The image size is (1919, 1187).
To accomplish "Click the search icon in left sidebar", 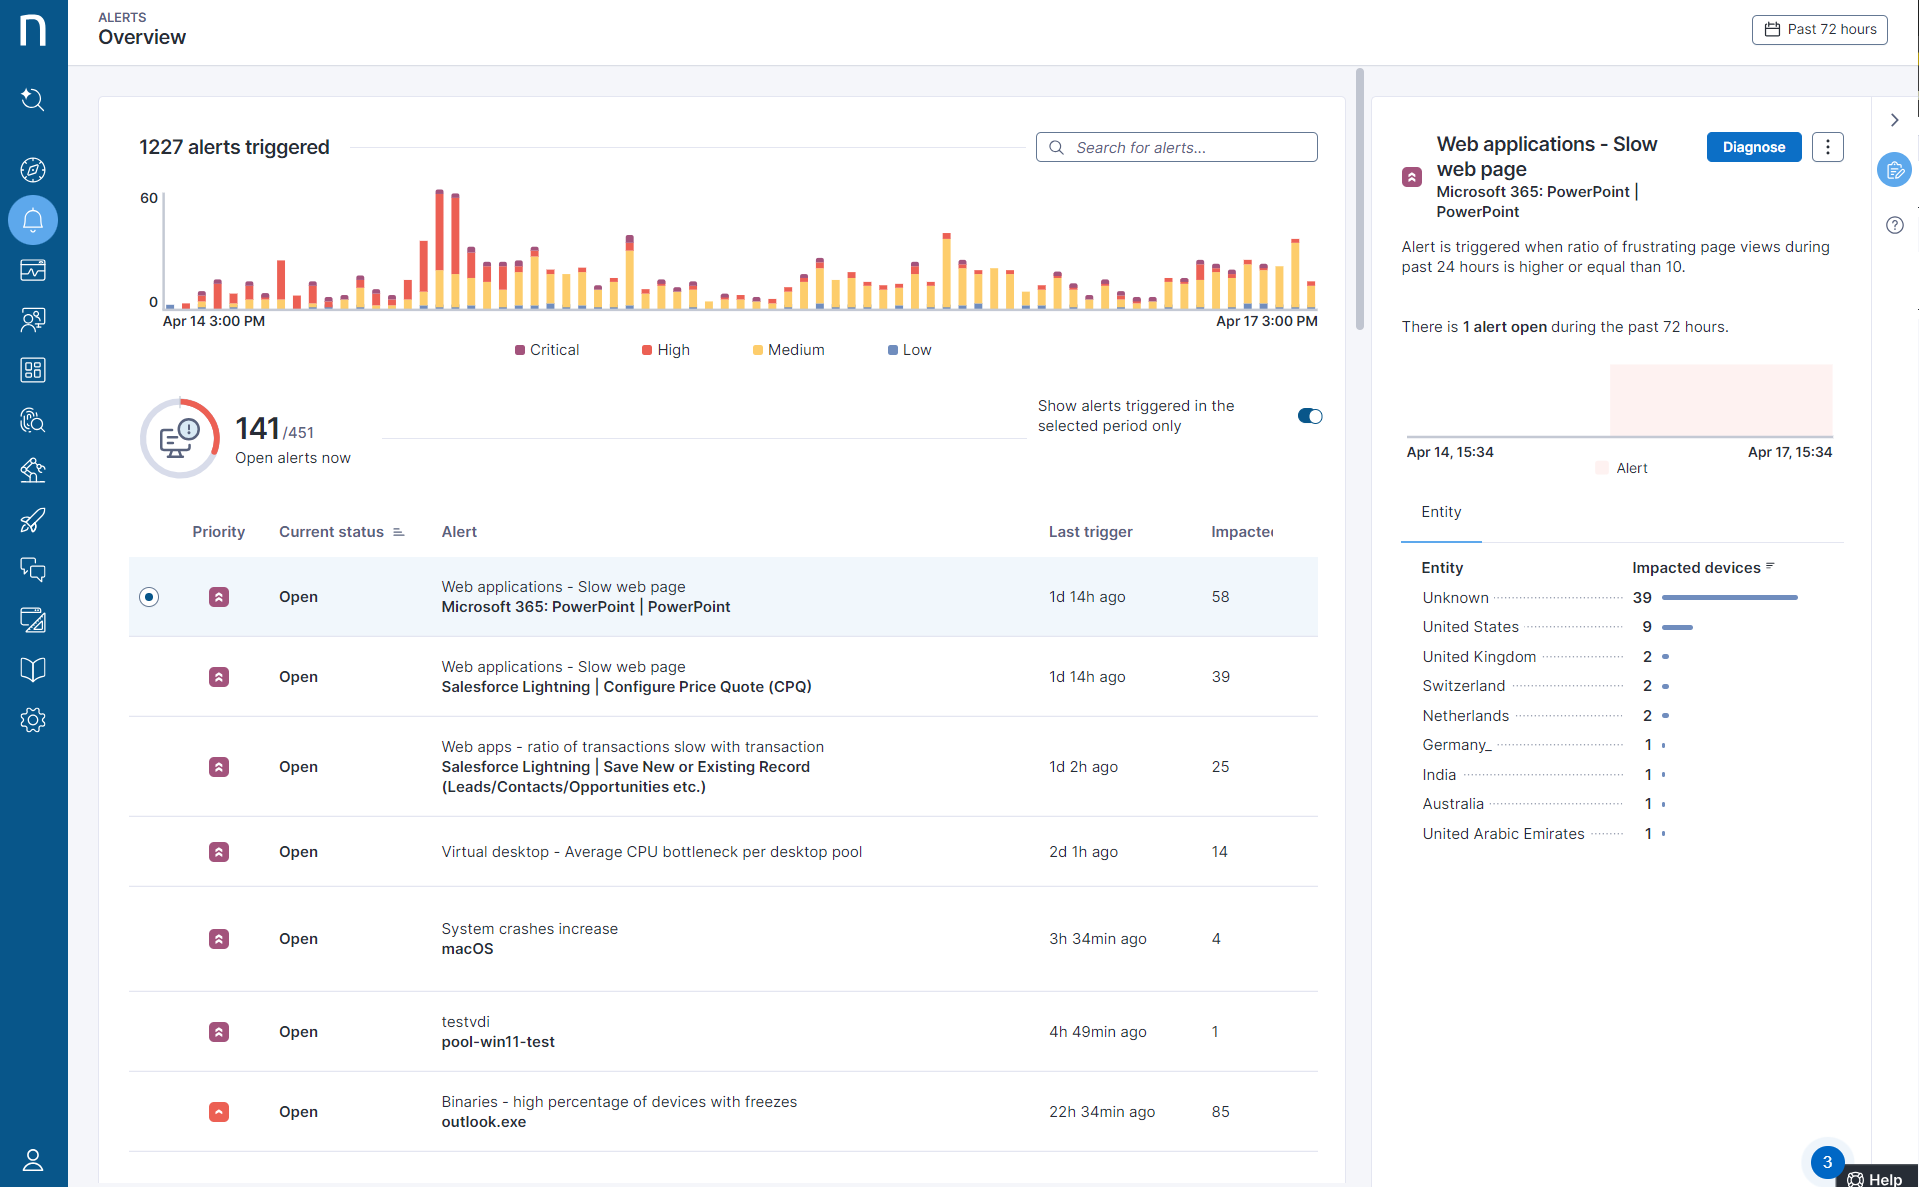I will 33,99.
